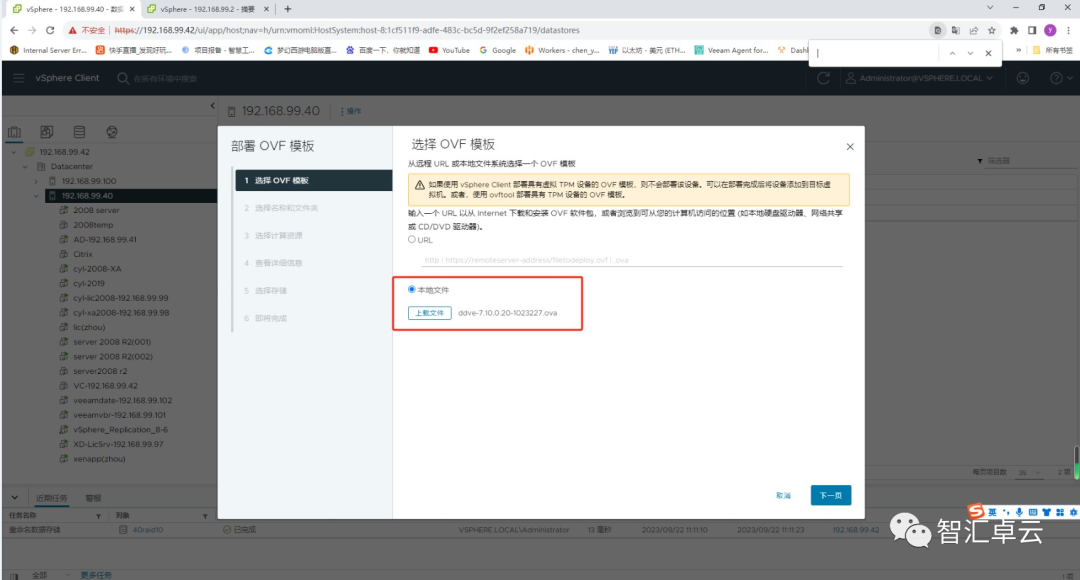
Task: Switch to the 警报 alarms tab
Action: [93, 498]
